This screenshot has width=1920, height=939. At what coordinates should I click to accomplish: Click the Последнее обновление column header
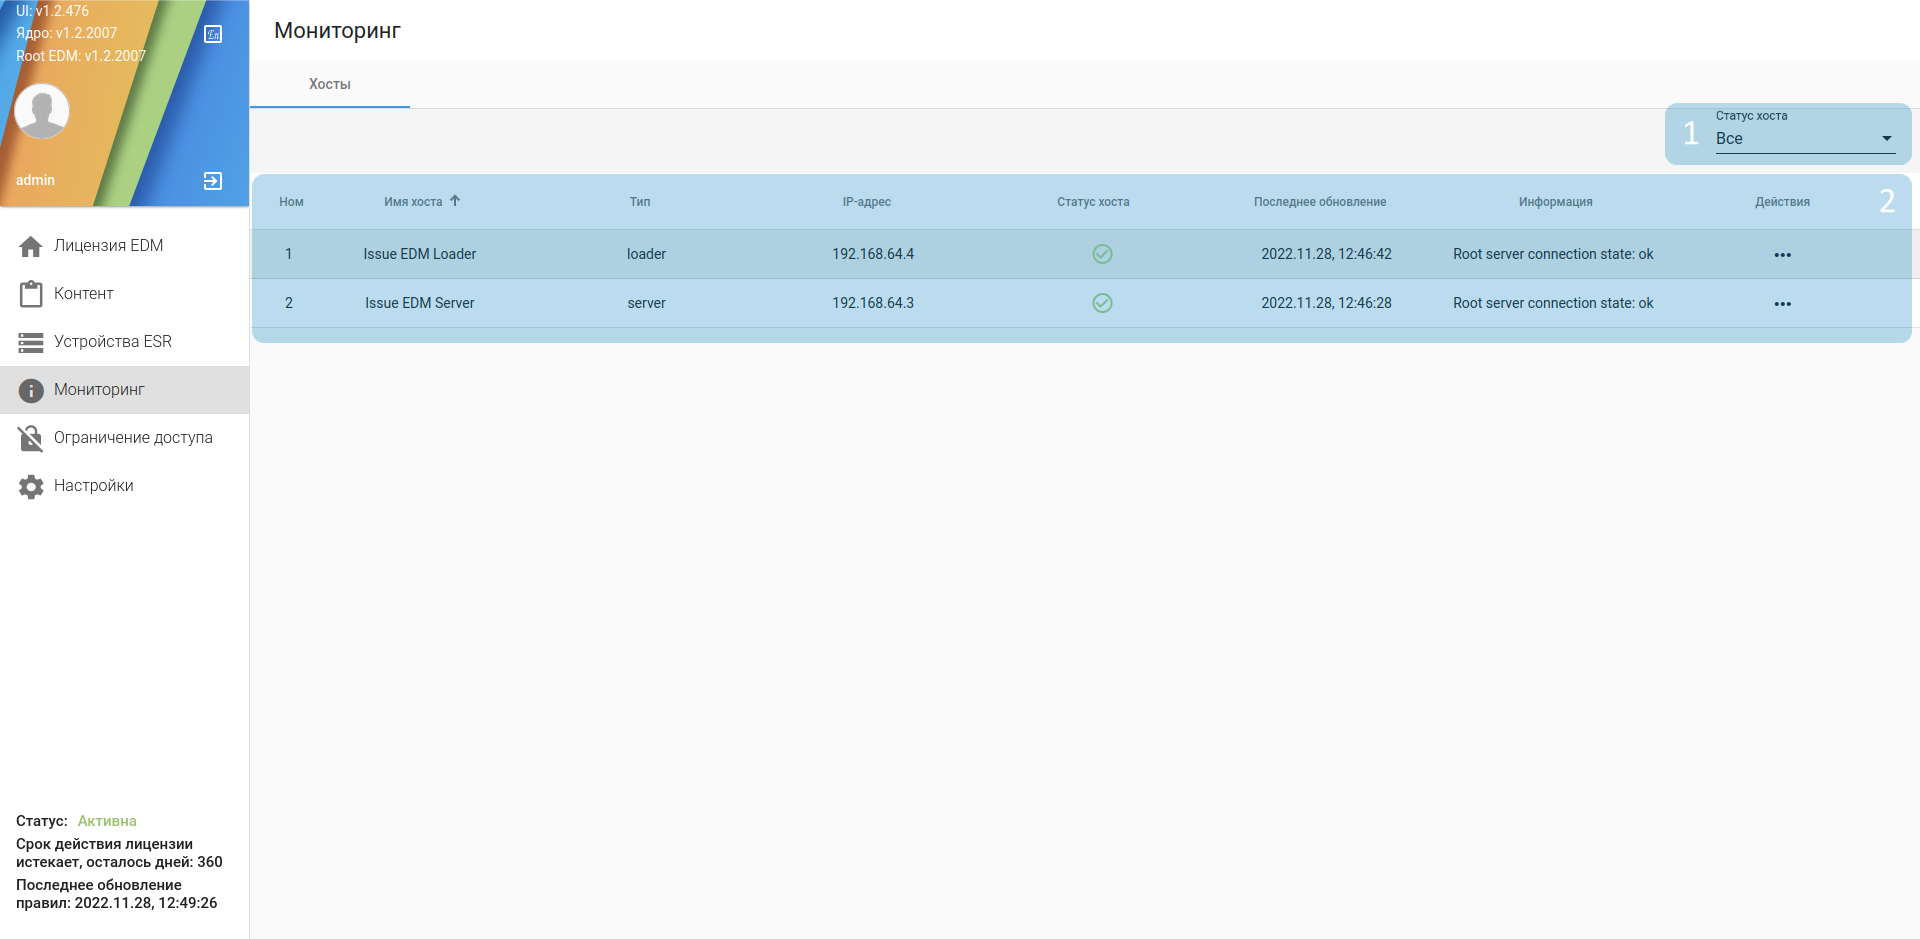(x=1320, y=202)
